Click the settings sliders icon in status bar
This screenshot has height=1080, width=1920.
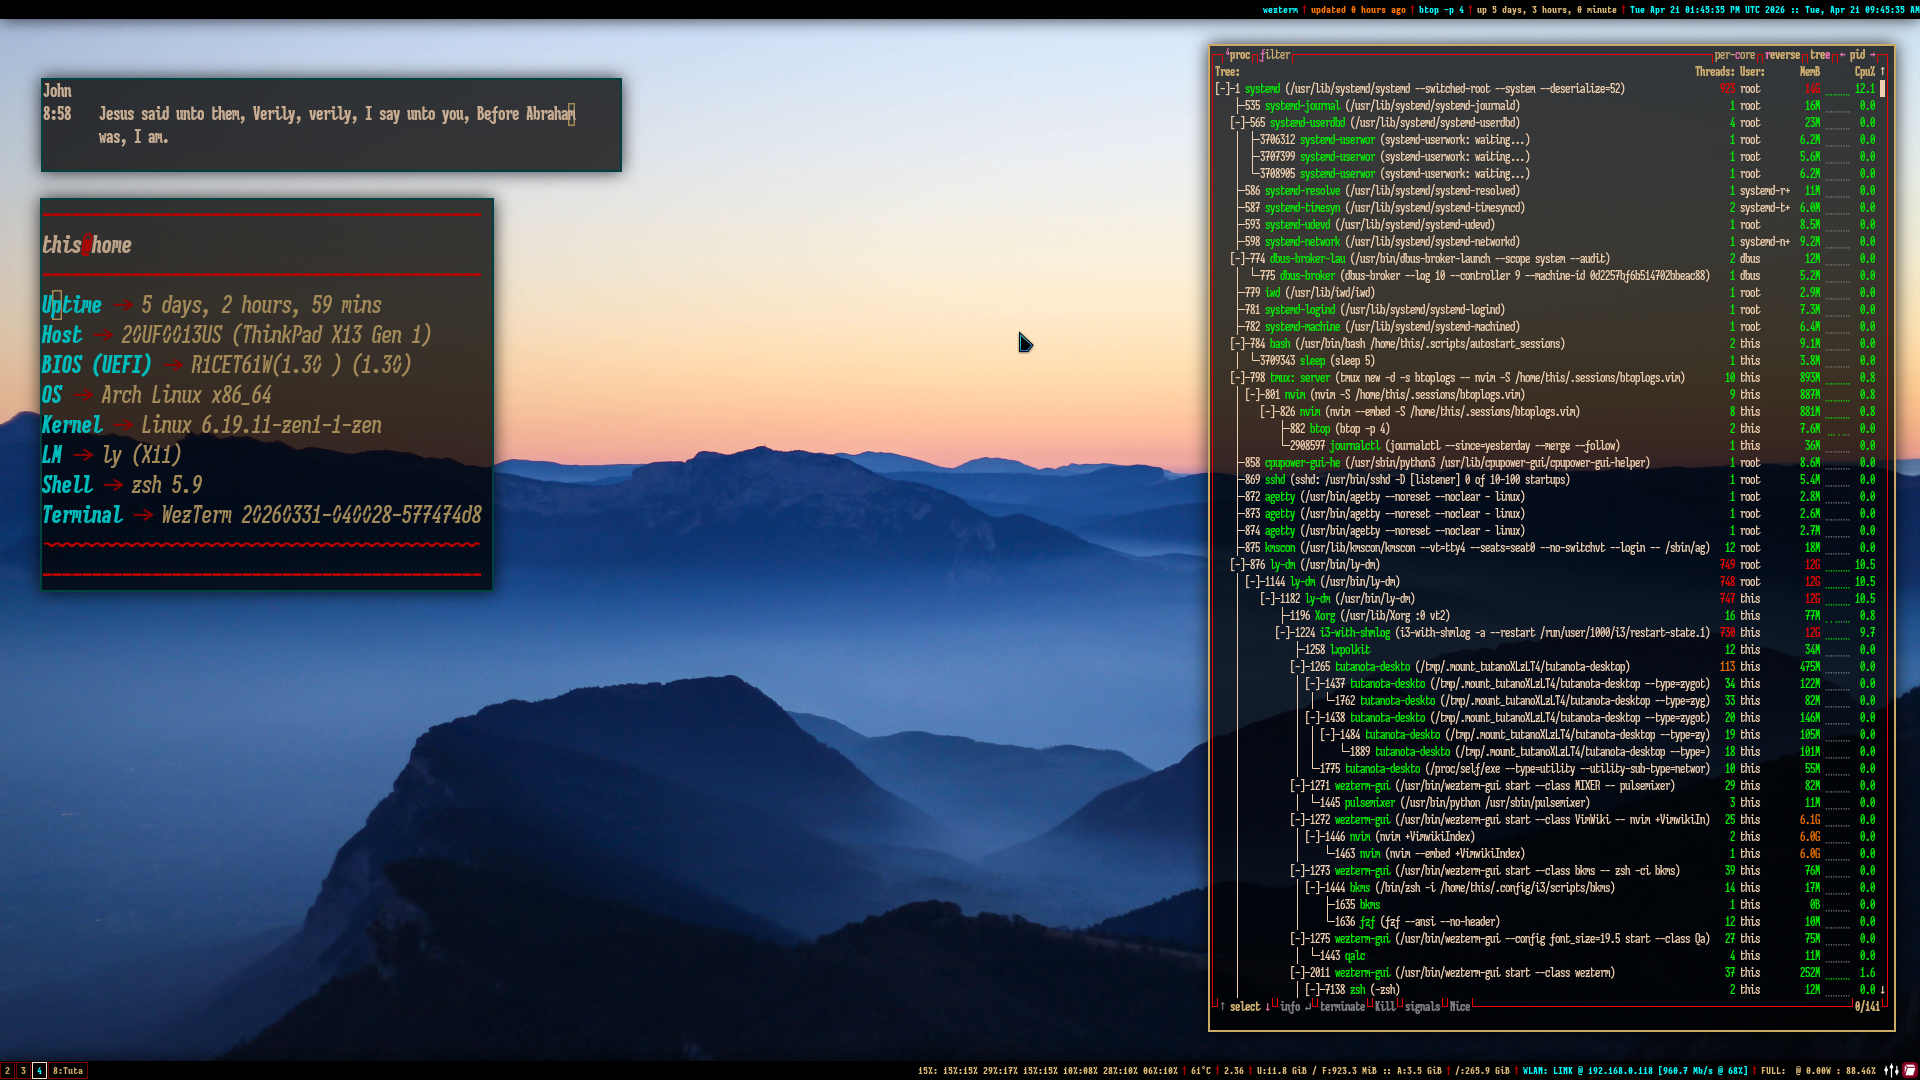click(x=1891, y=1070)
